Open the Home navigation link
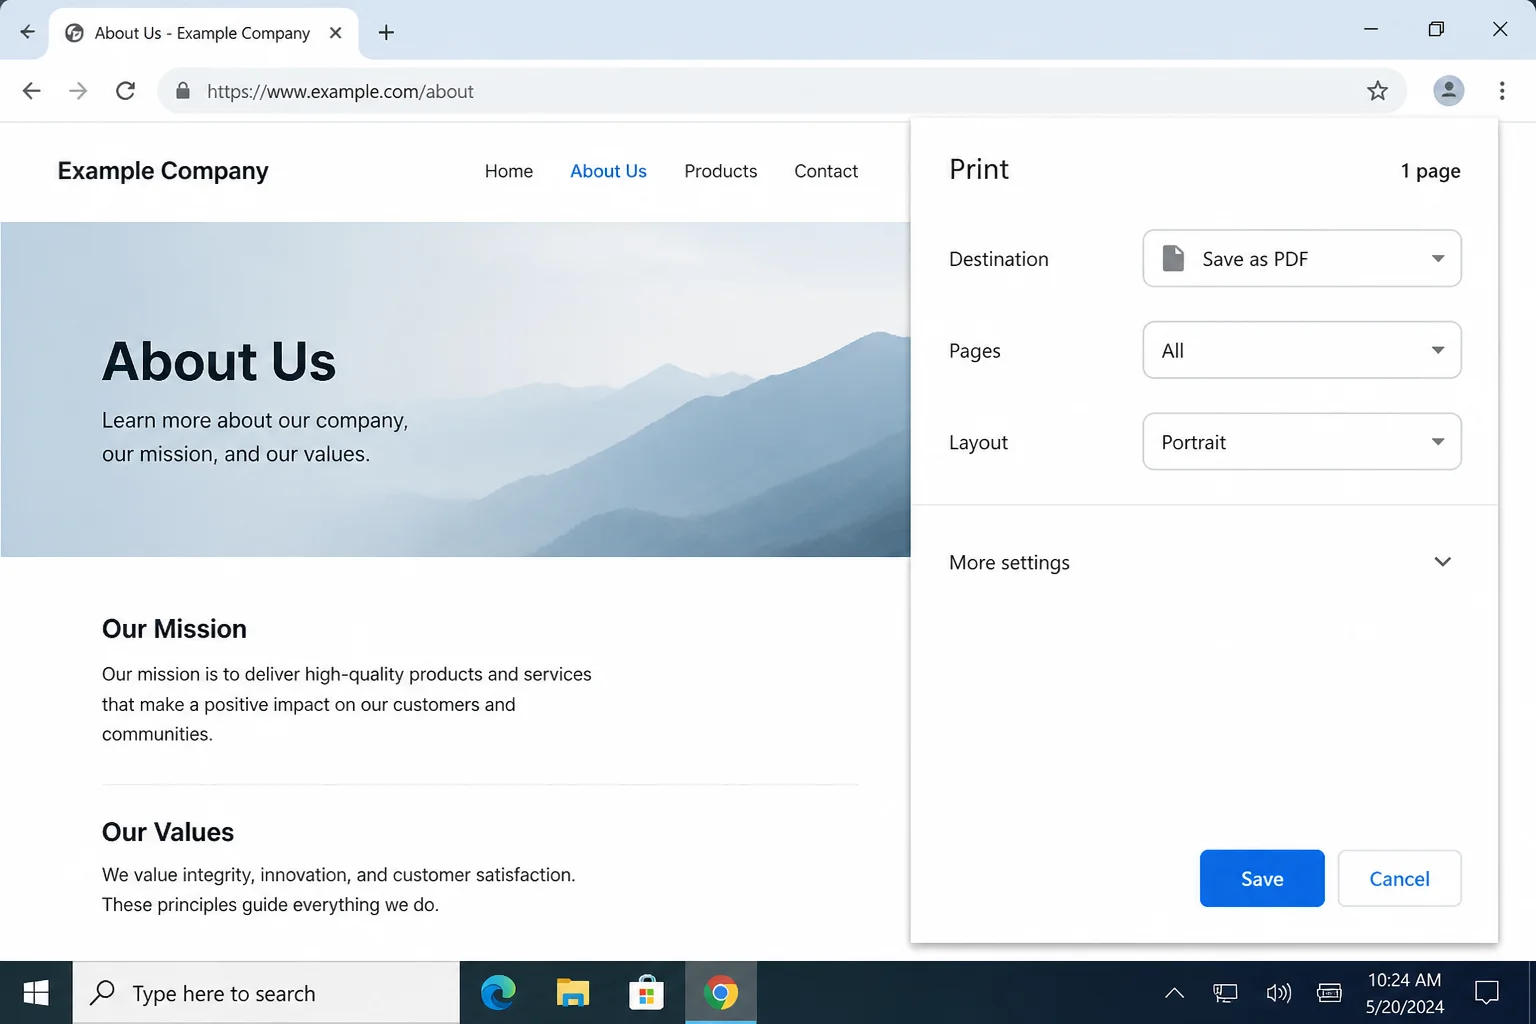This screenshot has height=1024, width=1536. pyautogui.click(x=509, y=171)
